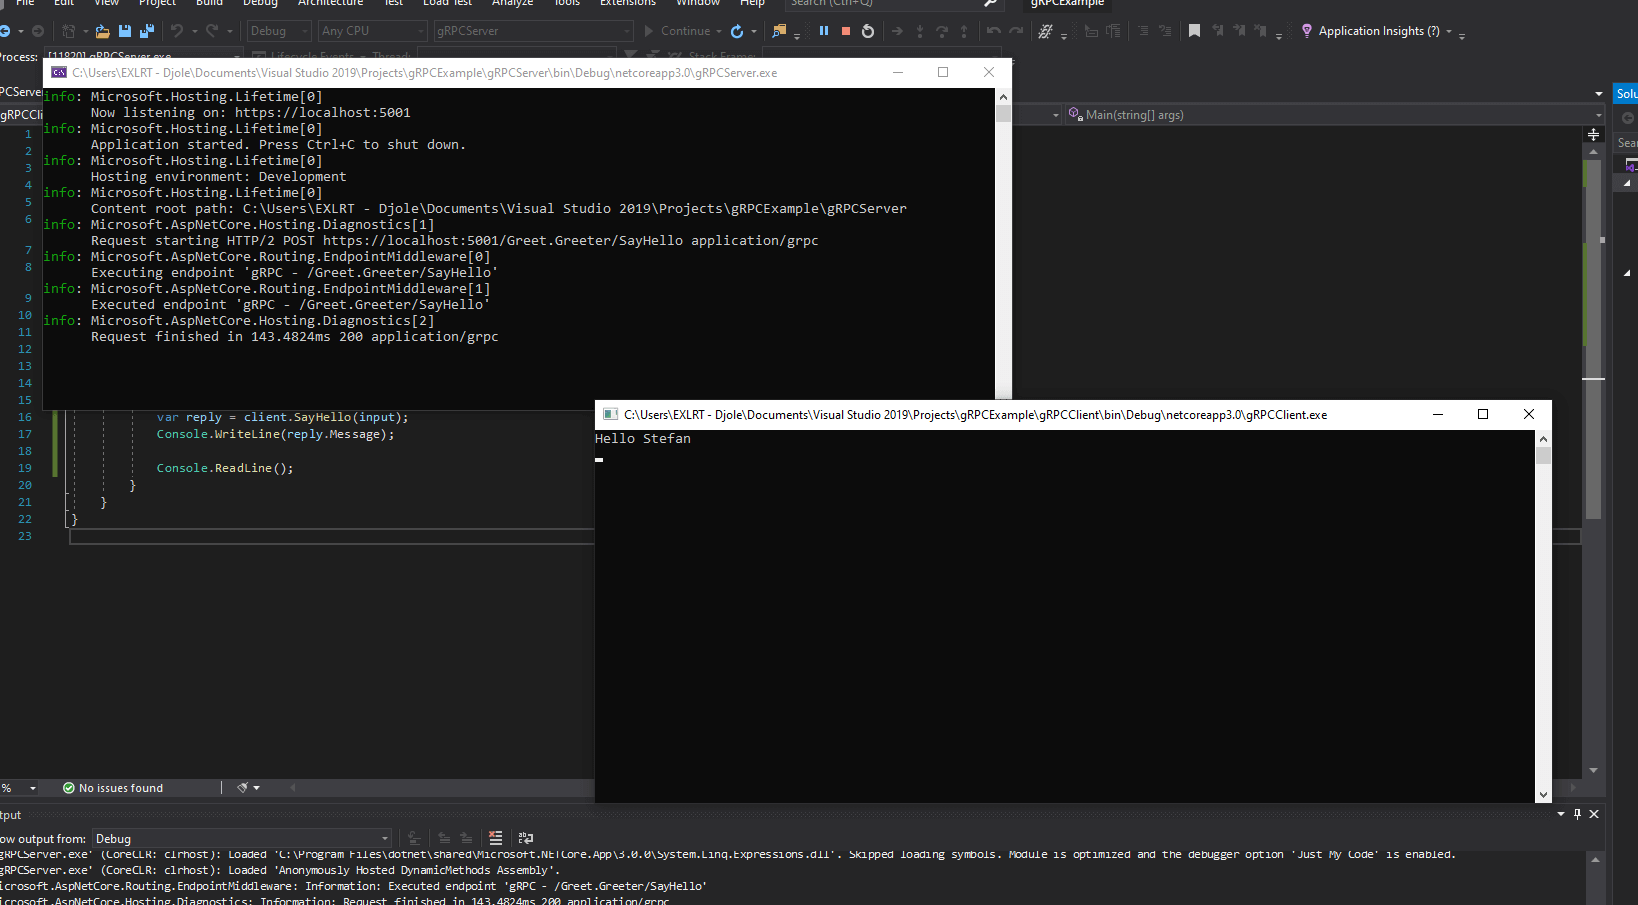Click the search magnifier icon
The width and height of the screenshot is (1638, 905).
tap(990, 3)
